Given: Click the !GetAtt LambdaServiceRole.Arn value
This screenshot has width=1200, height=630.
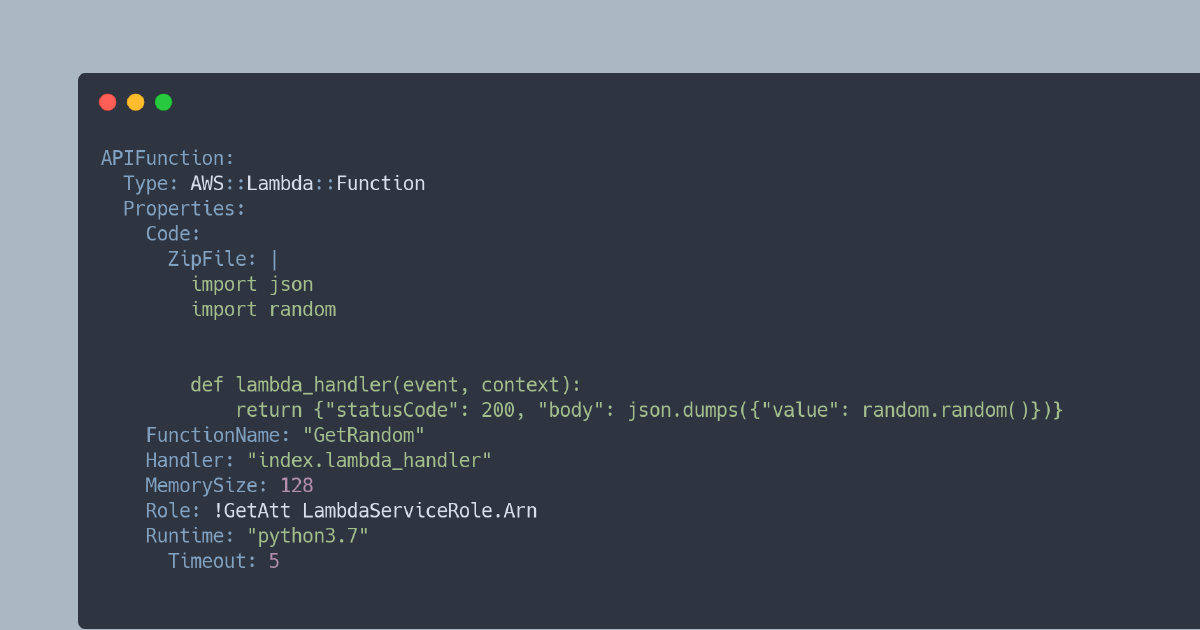Looking at the screenshot, I should pyautogui.click(x=375, y=510).
